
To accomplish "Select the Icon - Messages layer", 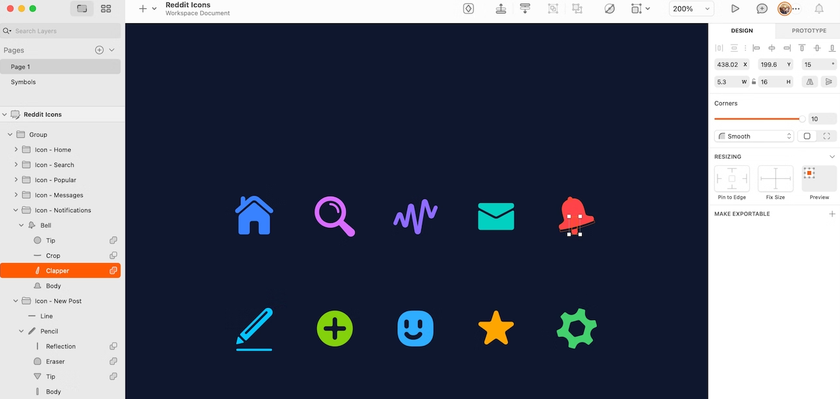I will click(59, 195).
